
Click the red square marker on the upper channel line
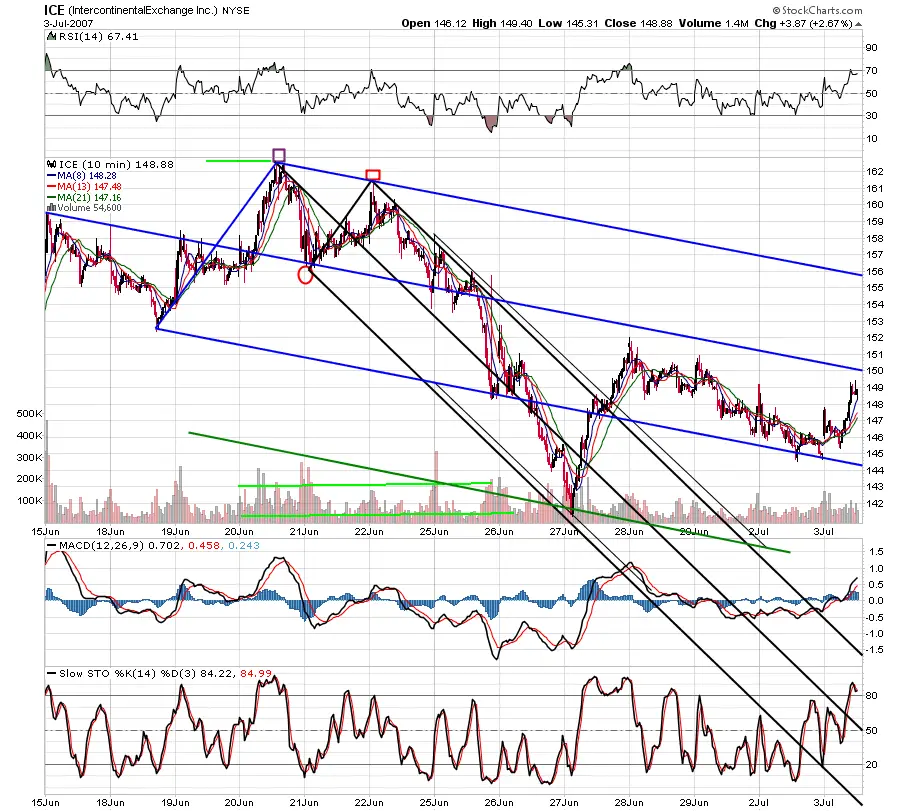pyautogui.click(x=372, y=175)
